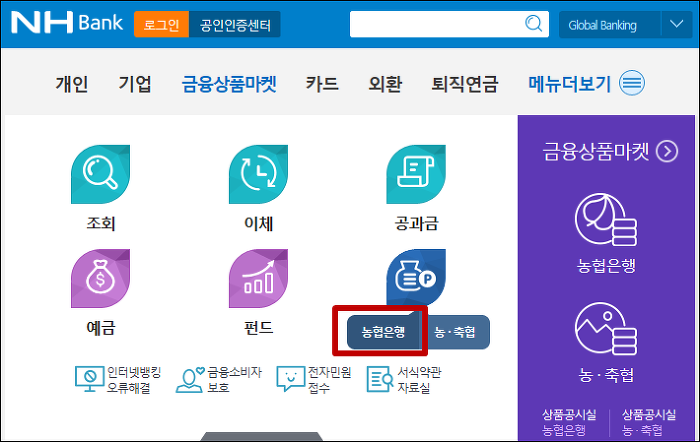The height and width of the screenshot is (442, 700).
Task: Open 상품공시실 농협은행 link
Action: tap(569, 422)
